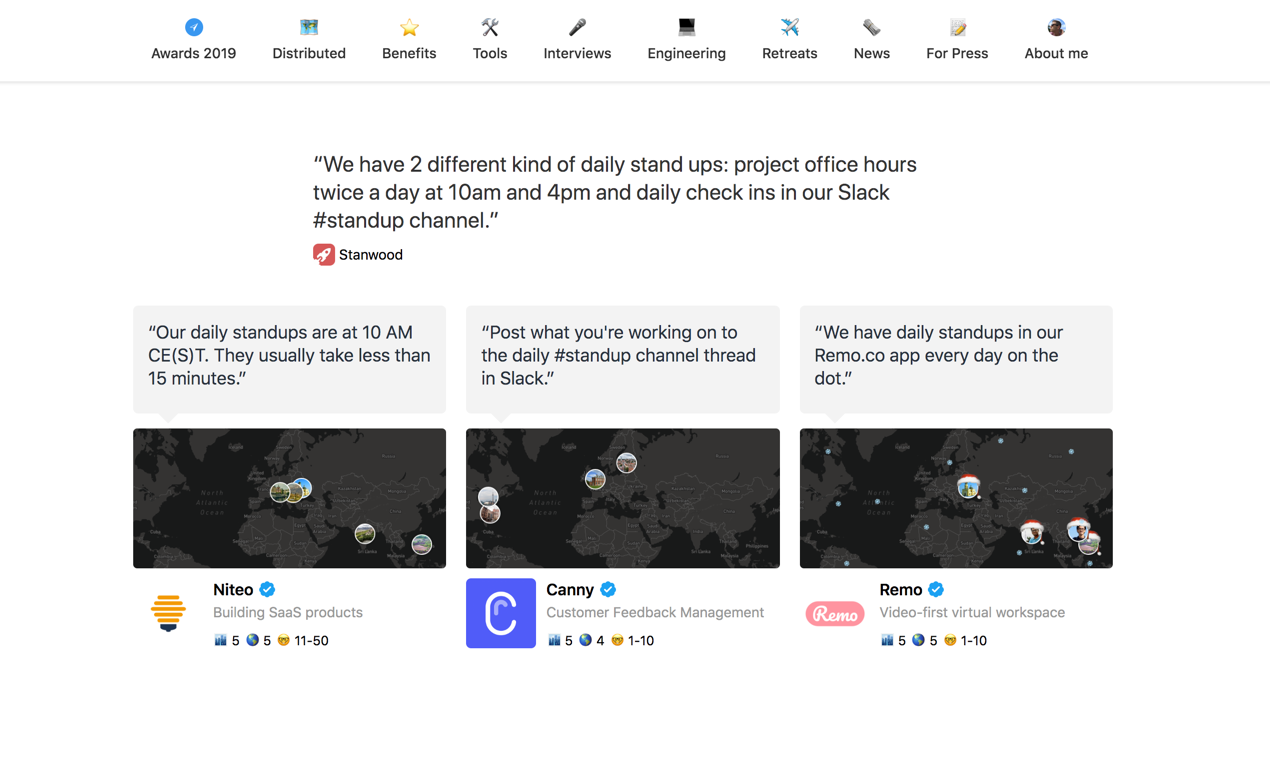
Task: Select the Benefits star icon
Action: pos(409,27)
